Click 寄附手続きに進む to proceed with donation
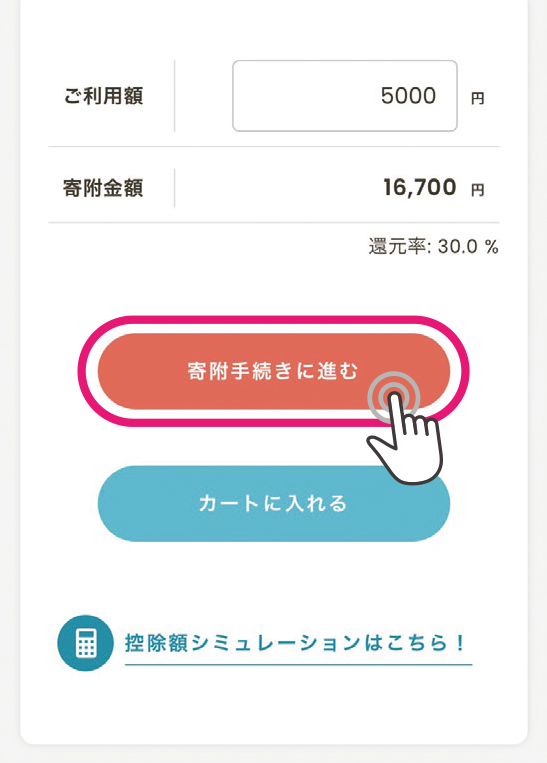Image resolution: width=547 pixels, height=763 pixels. 274,371
